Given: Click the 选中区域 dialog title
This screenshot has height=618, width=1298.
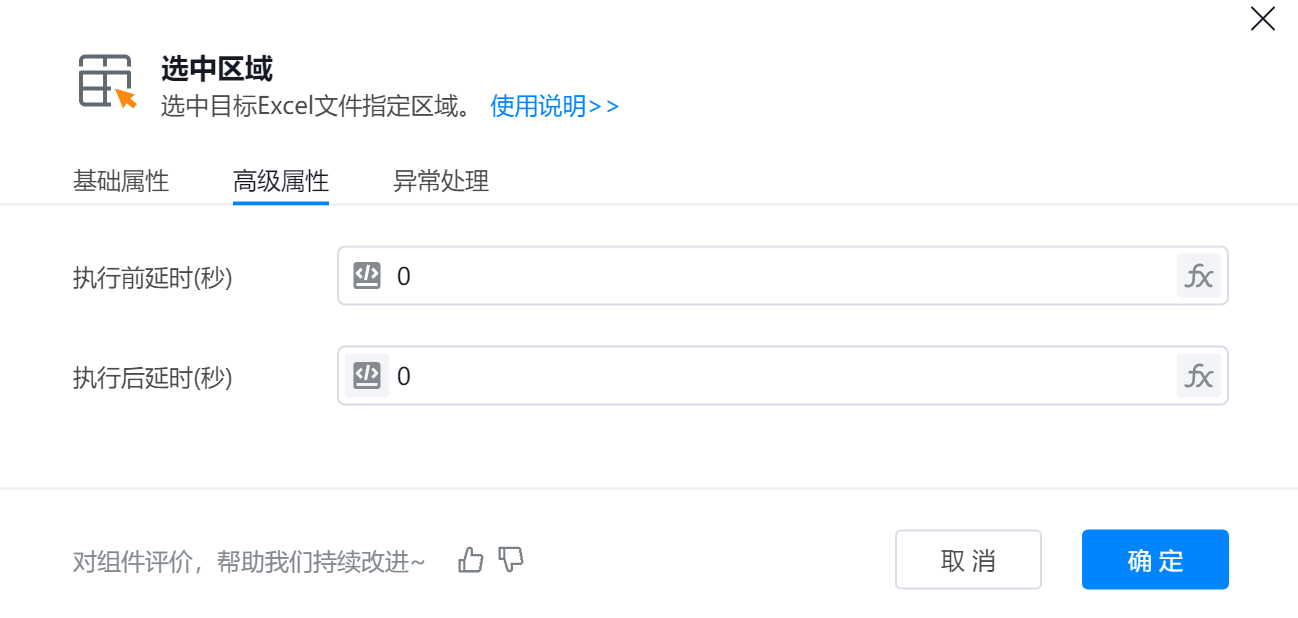Looking at the screenshot, I should tap(217, 69).
